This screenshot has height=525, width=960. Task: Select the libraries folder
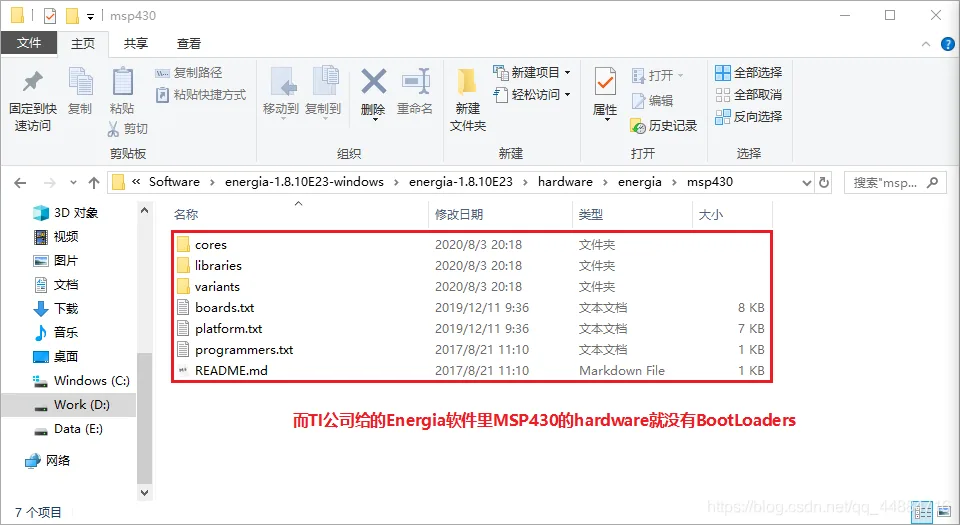point(218,266)
